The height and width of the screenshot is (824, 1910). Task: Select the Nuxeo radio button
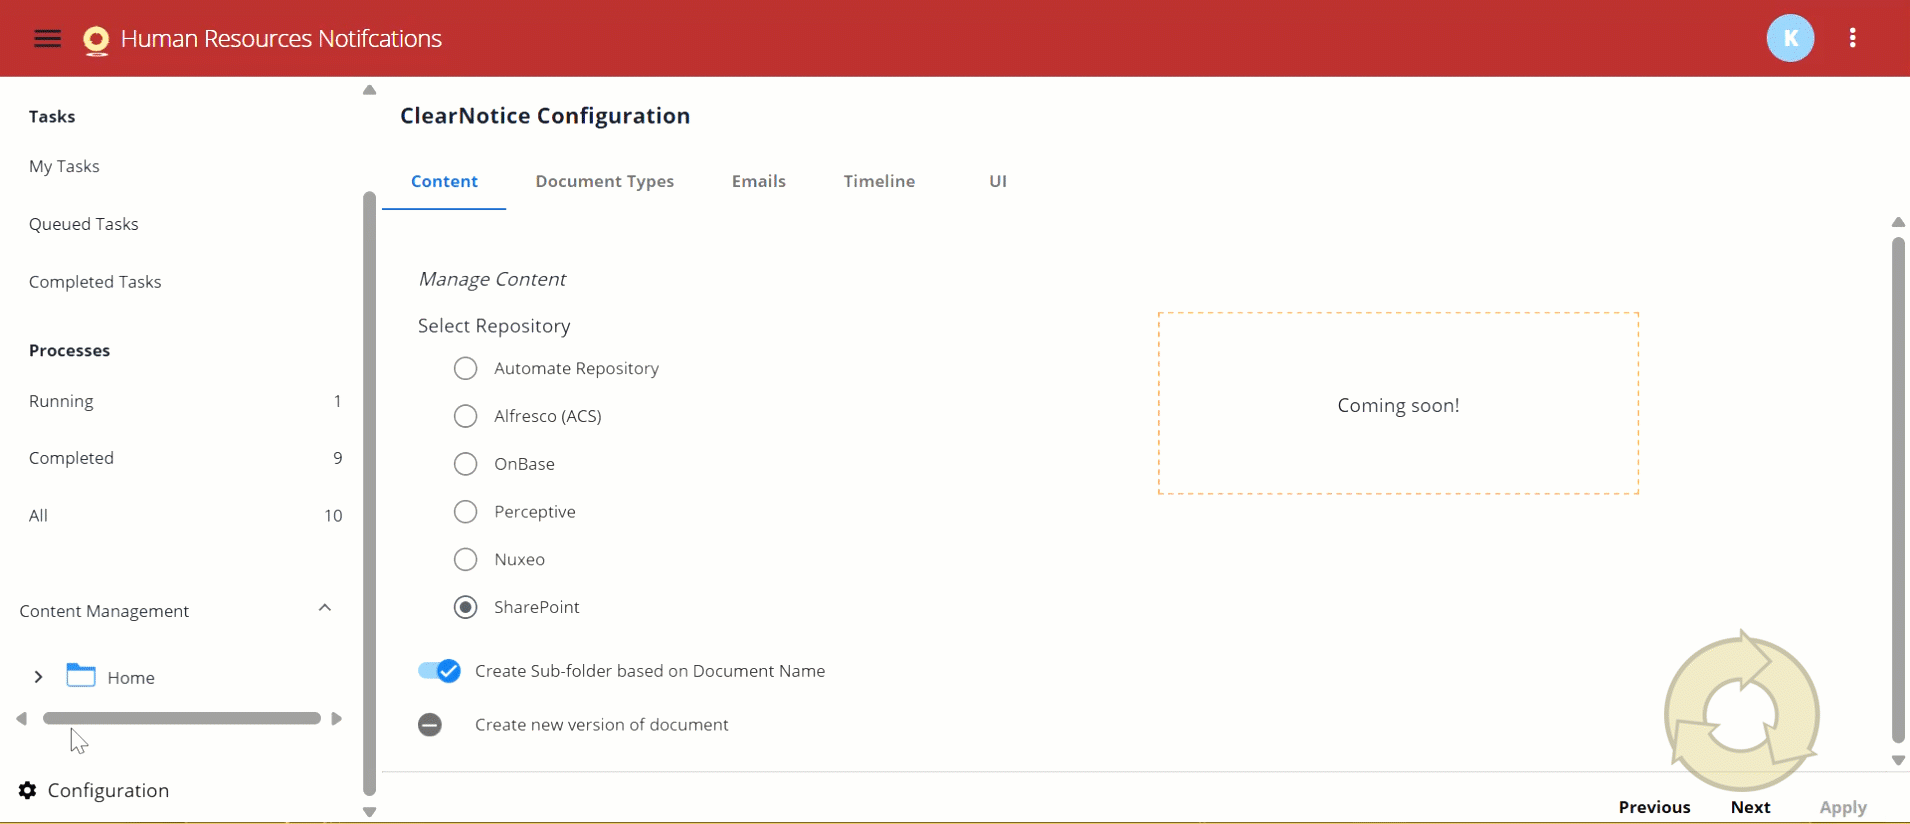pos(465,559)
